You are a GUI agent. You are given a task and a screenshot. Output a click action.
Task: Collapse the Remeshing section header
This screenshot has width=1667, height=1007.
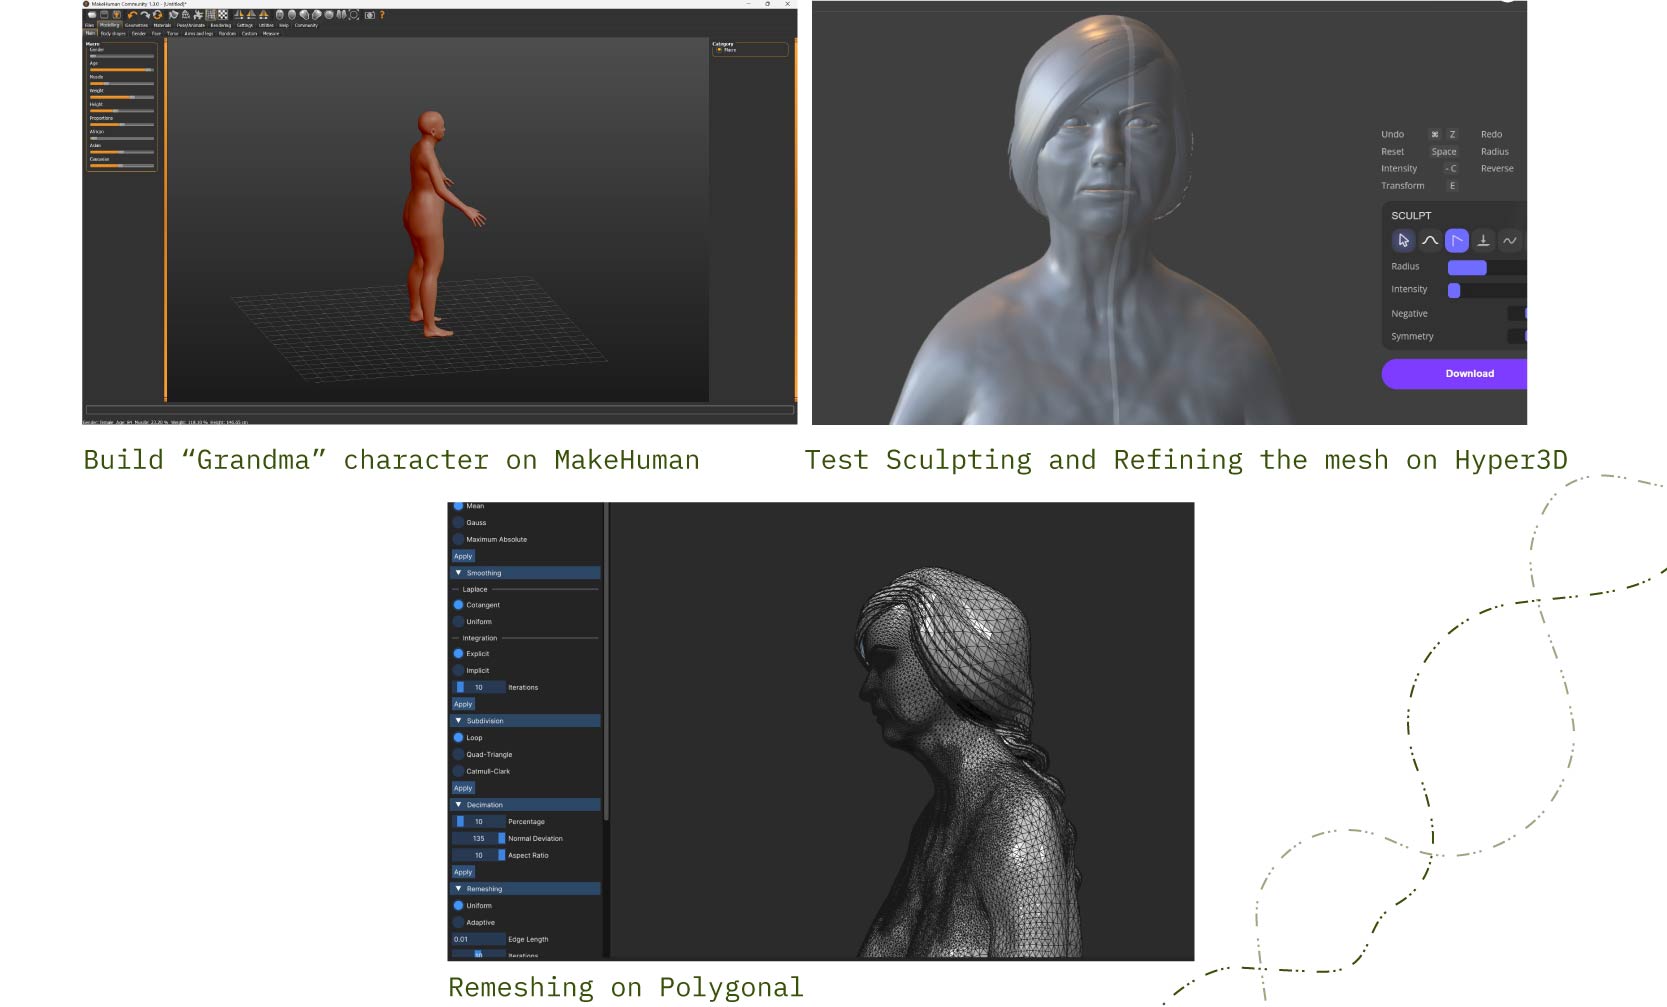[459, 889]
